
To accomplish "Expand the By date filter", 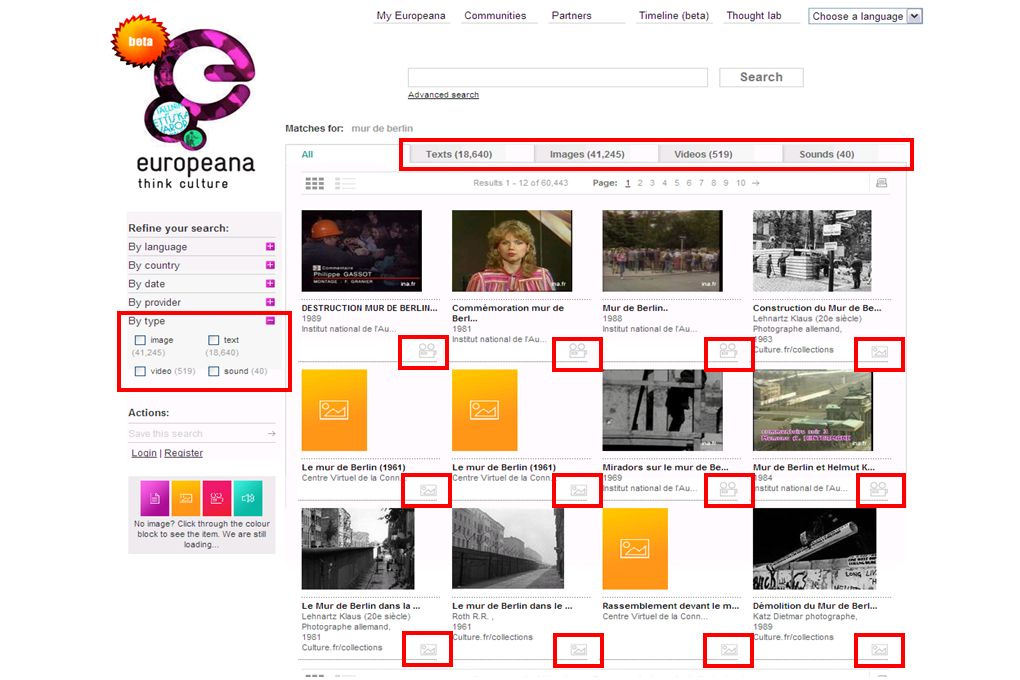I will coord(270,284).
